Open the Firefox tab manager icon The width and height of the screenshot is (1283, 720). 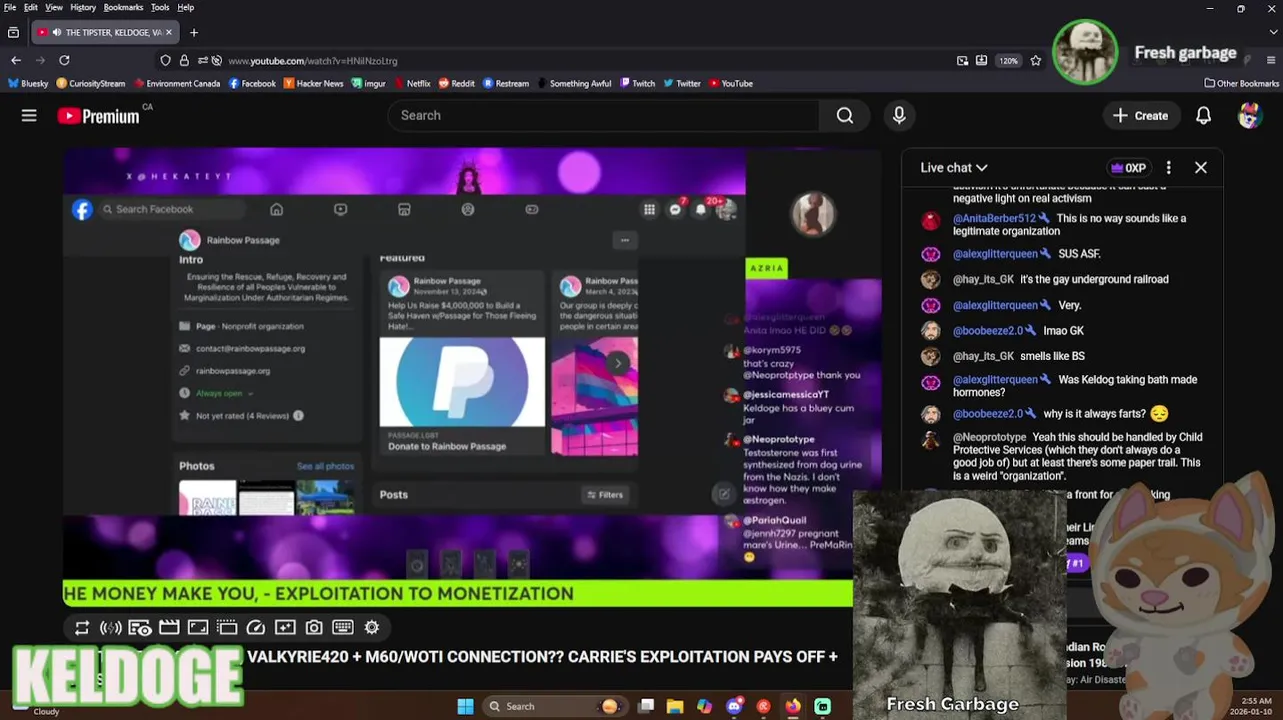pos(13,32)
